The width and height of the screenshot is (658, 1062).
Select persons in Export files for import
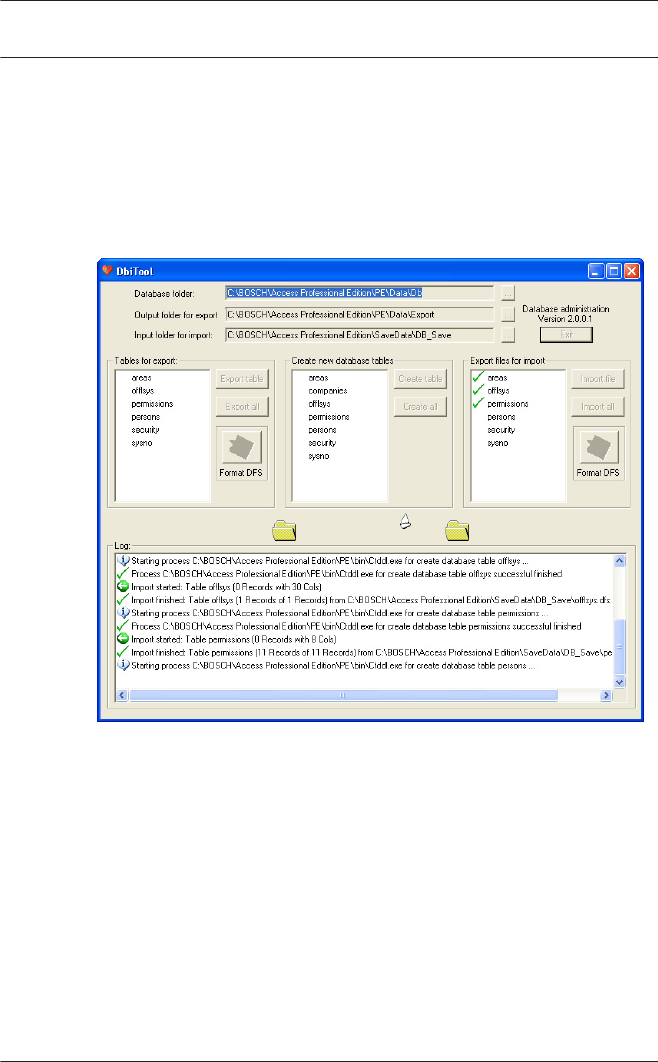pos(501,417)
